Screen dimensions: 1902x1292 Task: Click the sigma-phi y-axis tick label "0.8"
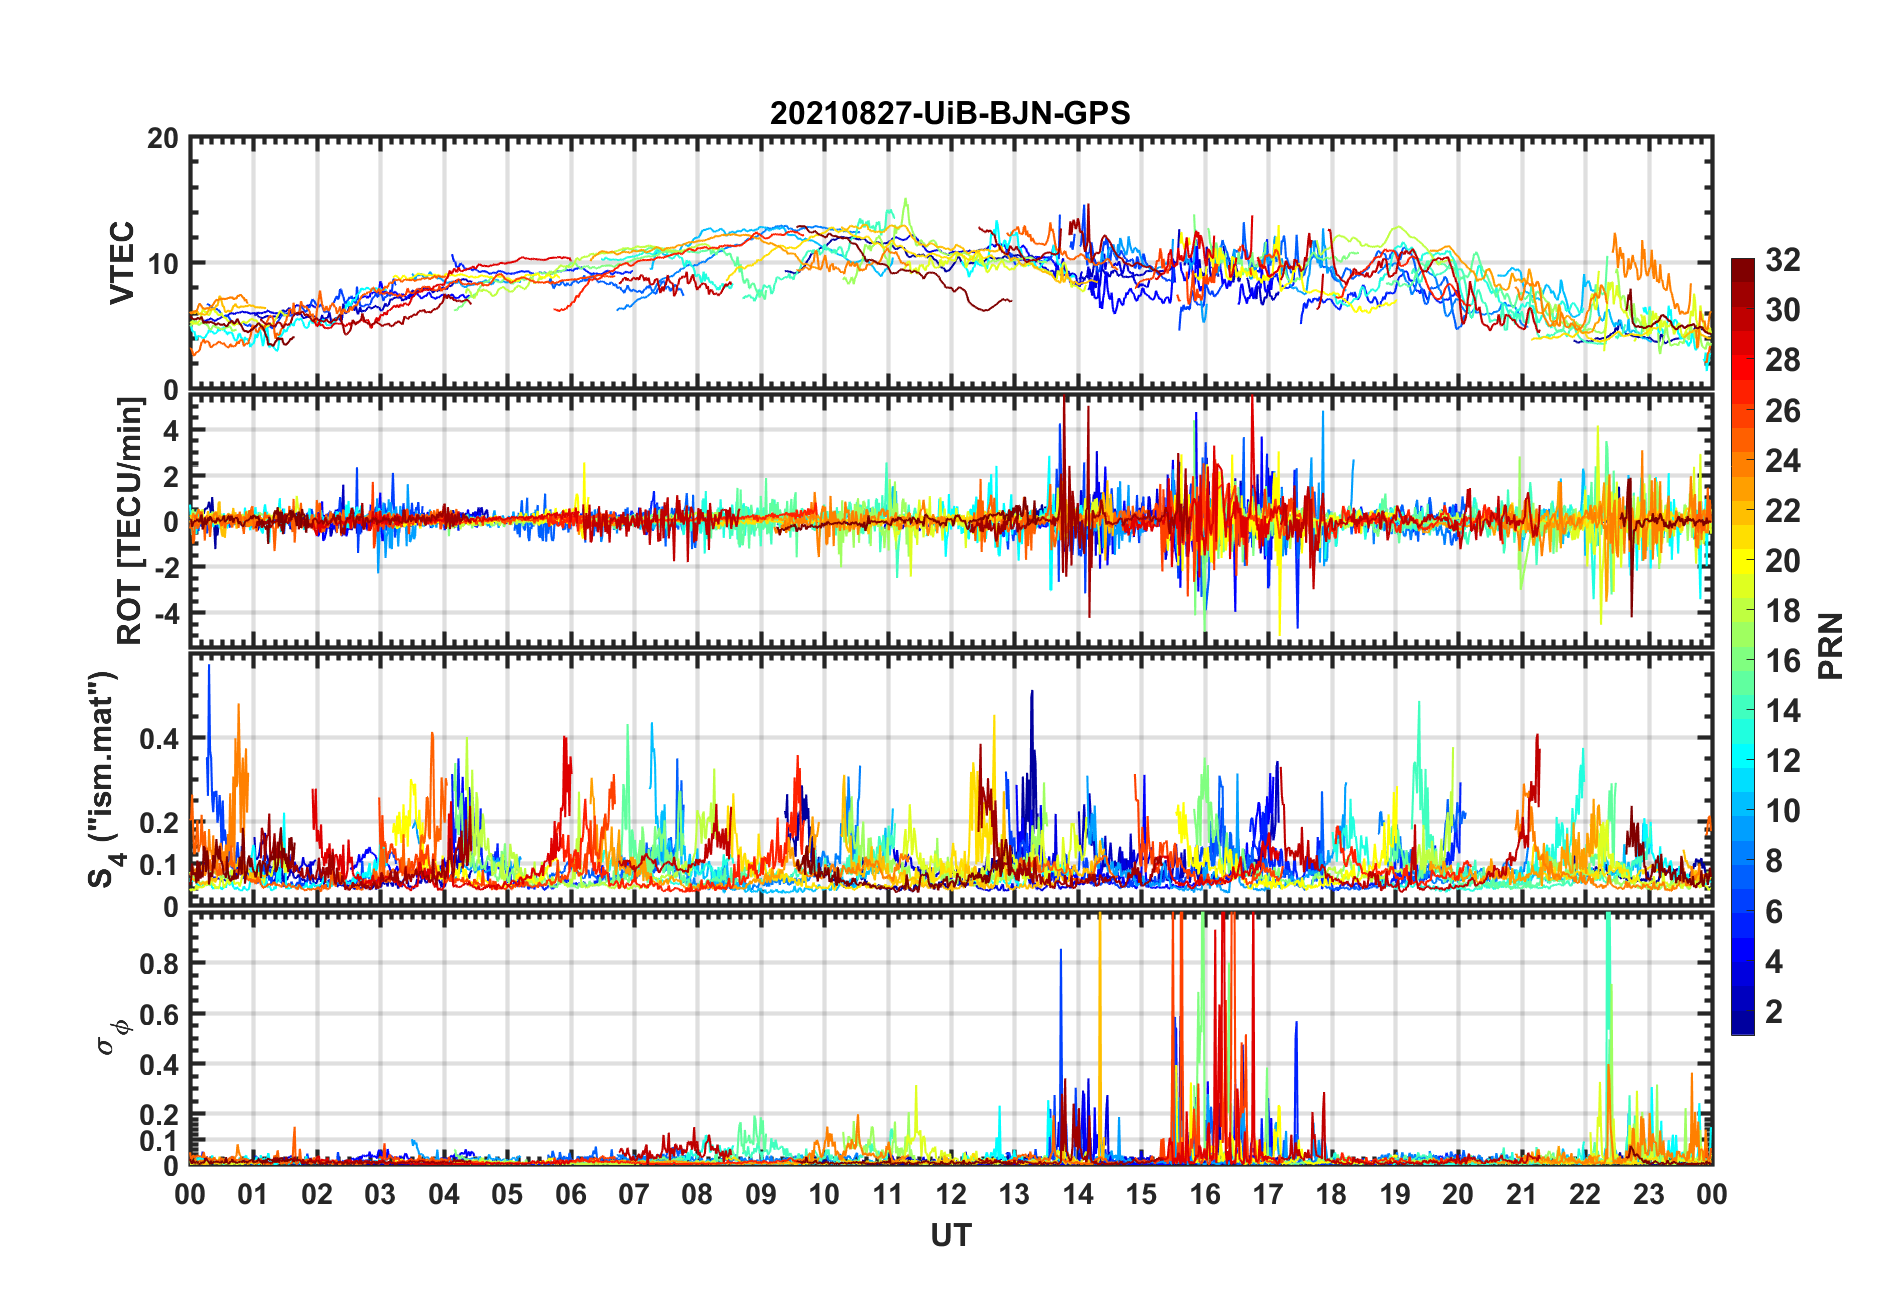click(159, 963)
